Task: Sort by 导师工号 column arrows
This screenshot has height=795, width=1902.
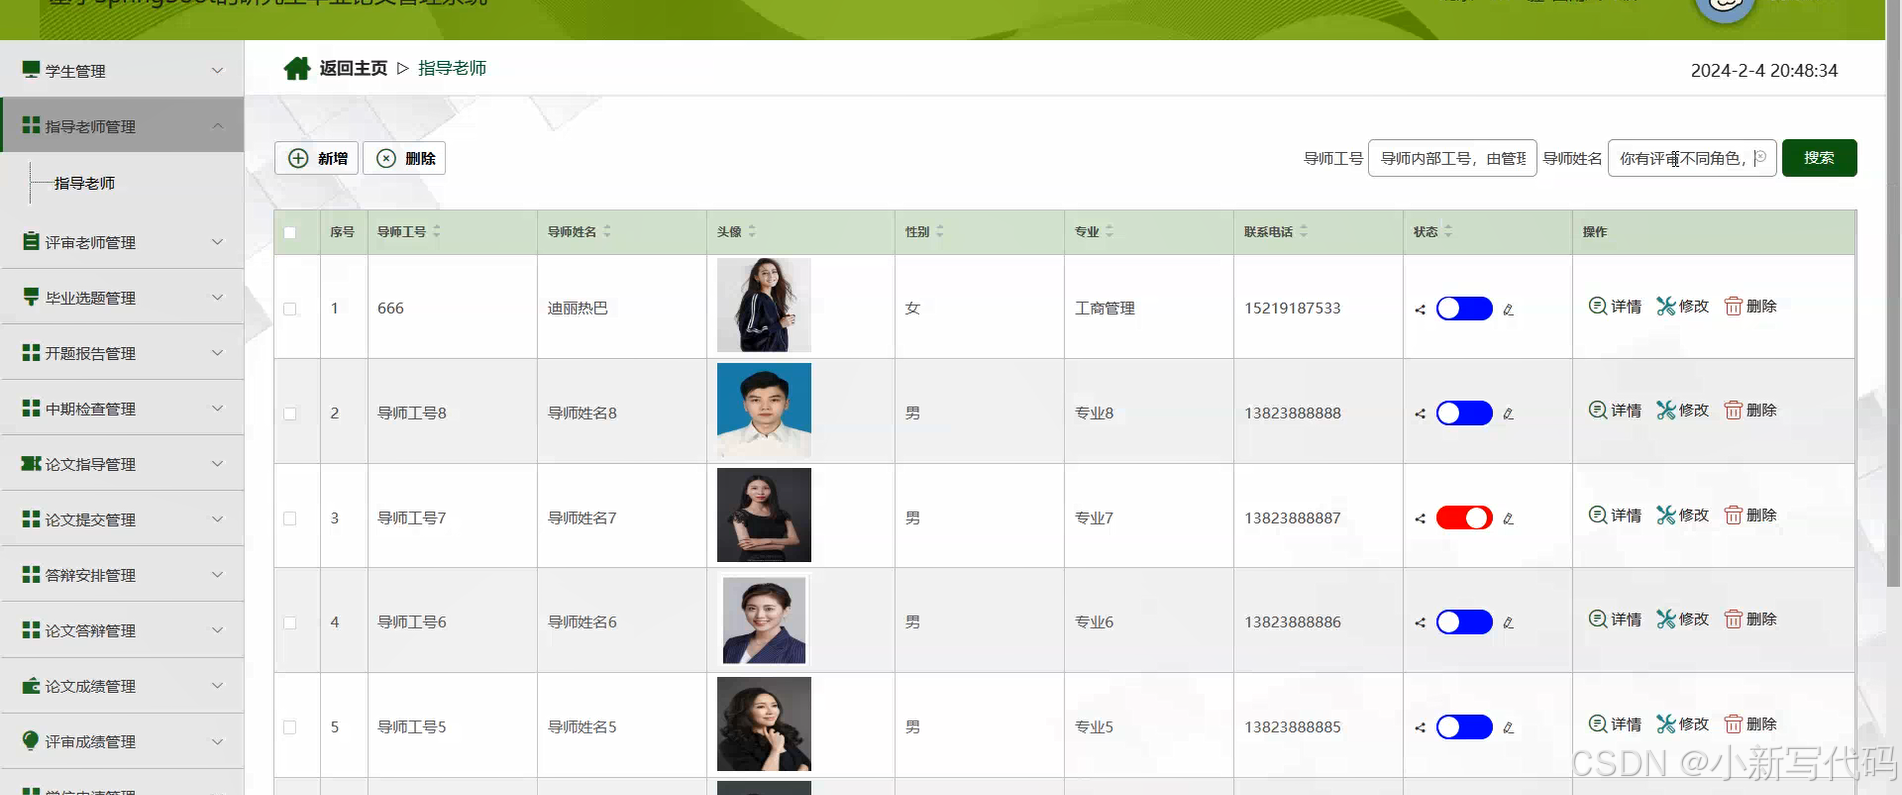Action: 437,231
